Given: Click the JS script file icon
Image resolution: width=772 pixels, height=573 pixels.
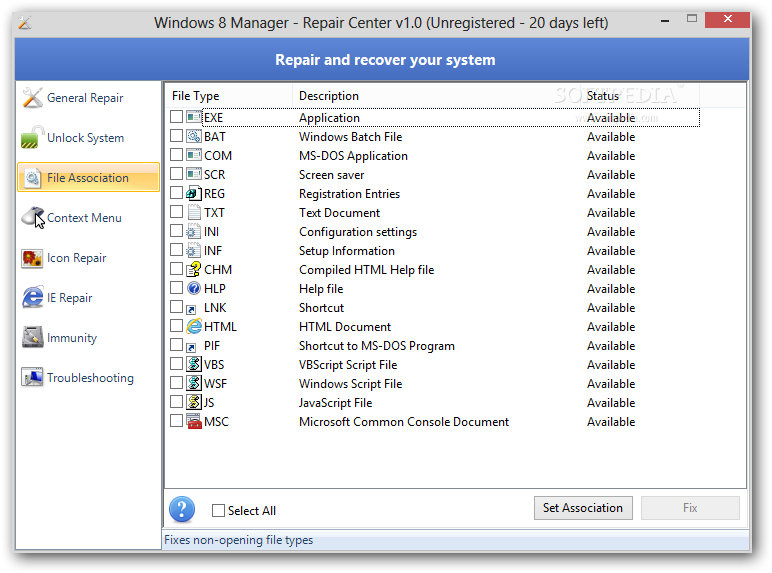Looking at the screenshot, I should [x=194, y=402].
